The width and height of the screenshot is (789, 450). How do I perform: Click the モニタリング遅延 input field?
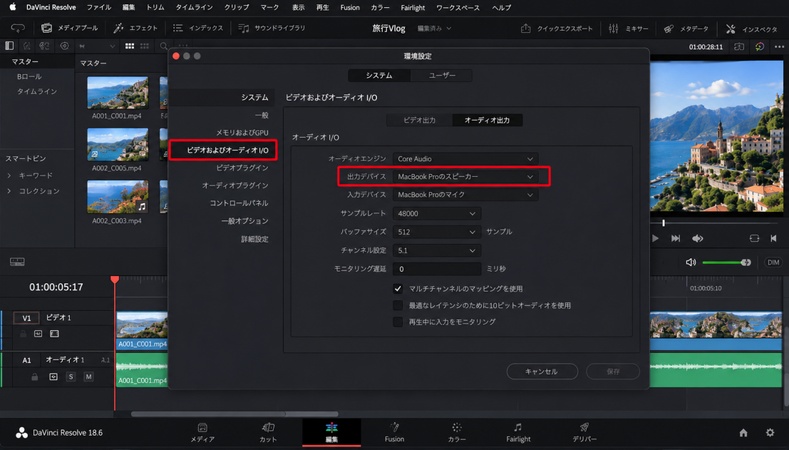click(437, 269)
